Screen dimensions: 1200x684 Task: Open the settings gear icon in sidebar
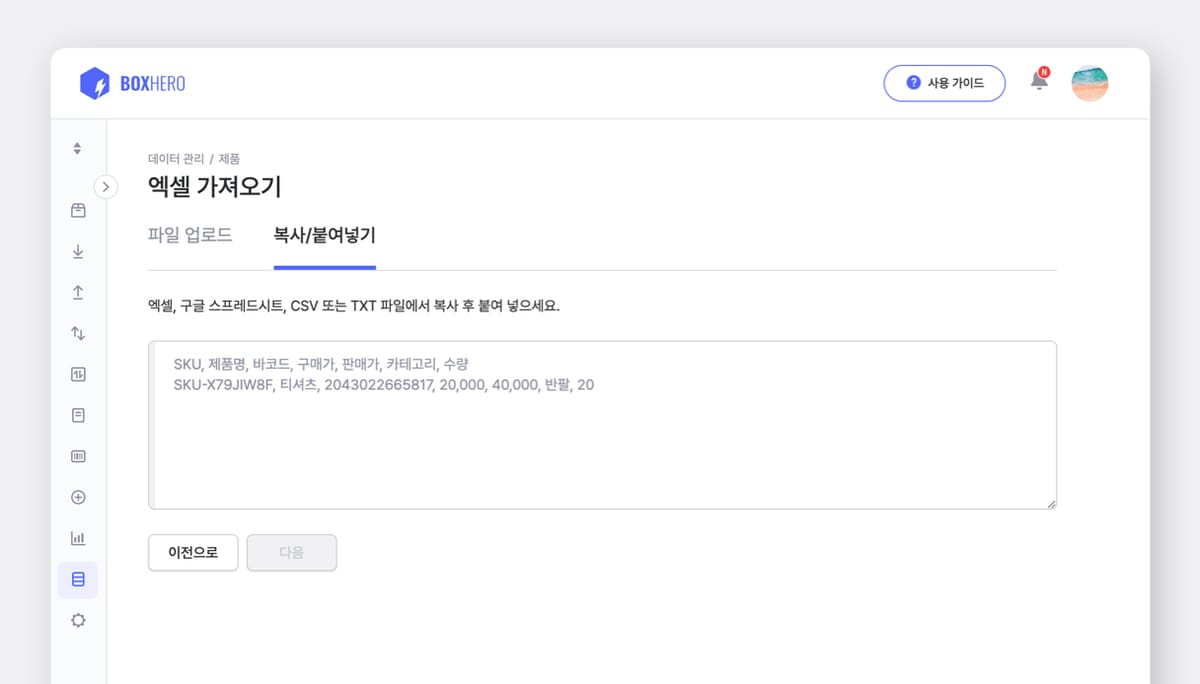click(78, 620)
